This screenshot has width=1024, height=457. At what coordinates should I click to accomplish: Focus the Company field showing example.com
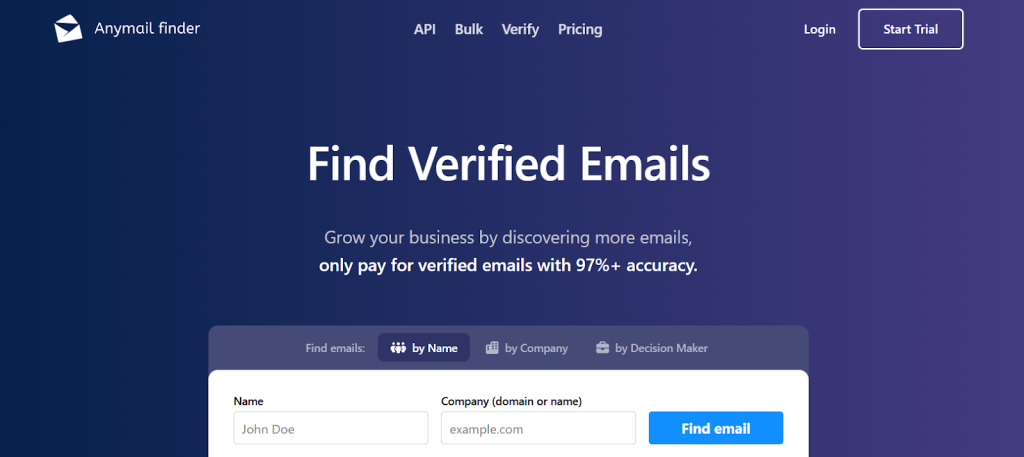click(x=538, y=428)
